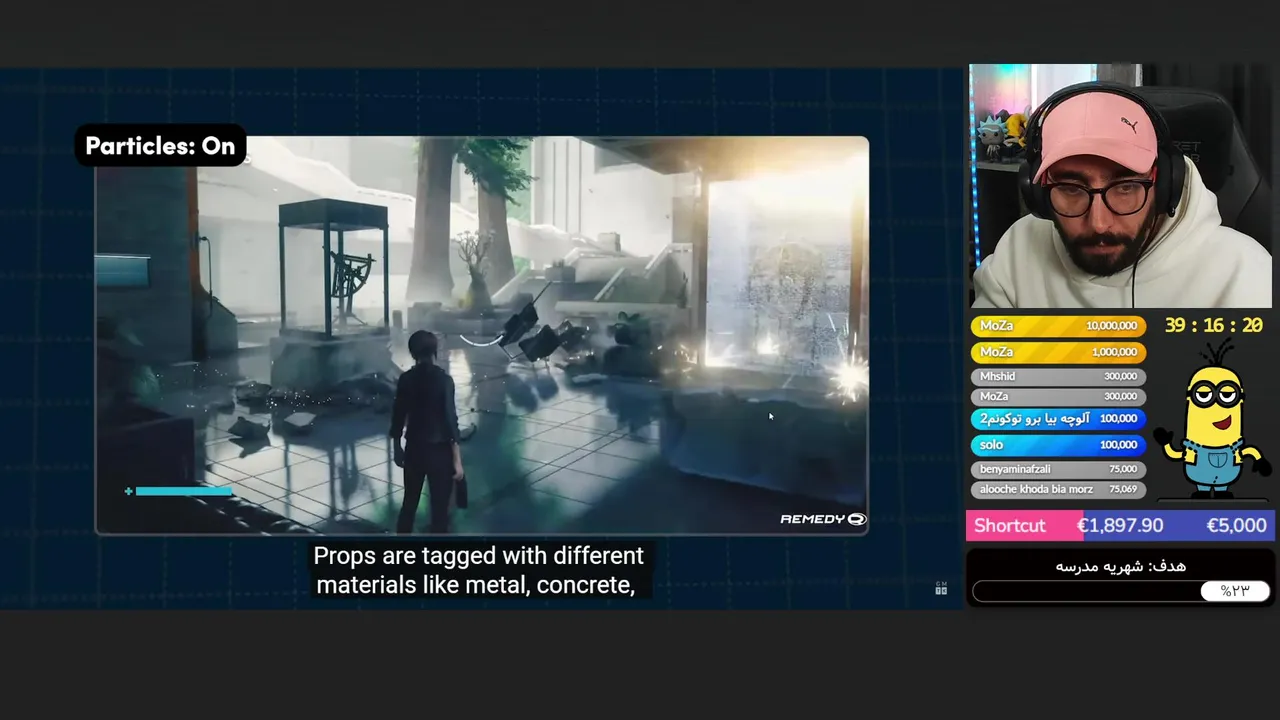Click the gameplay video frame

click(482, 335)
